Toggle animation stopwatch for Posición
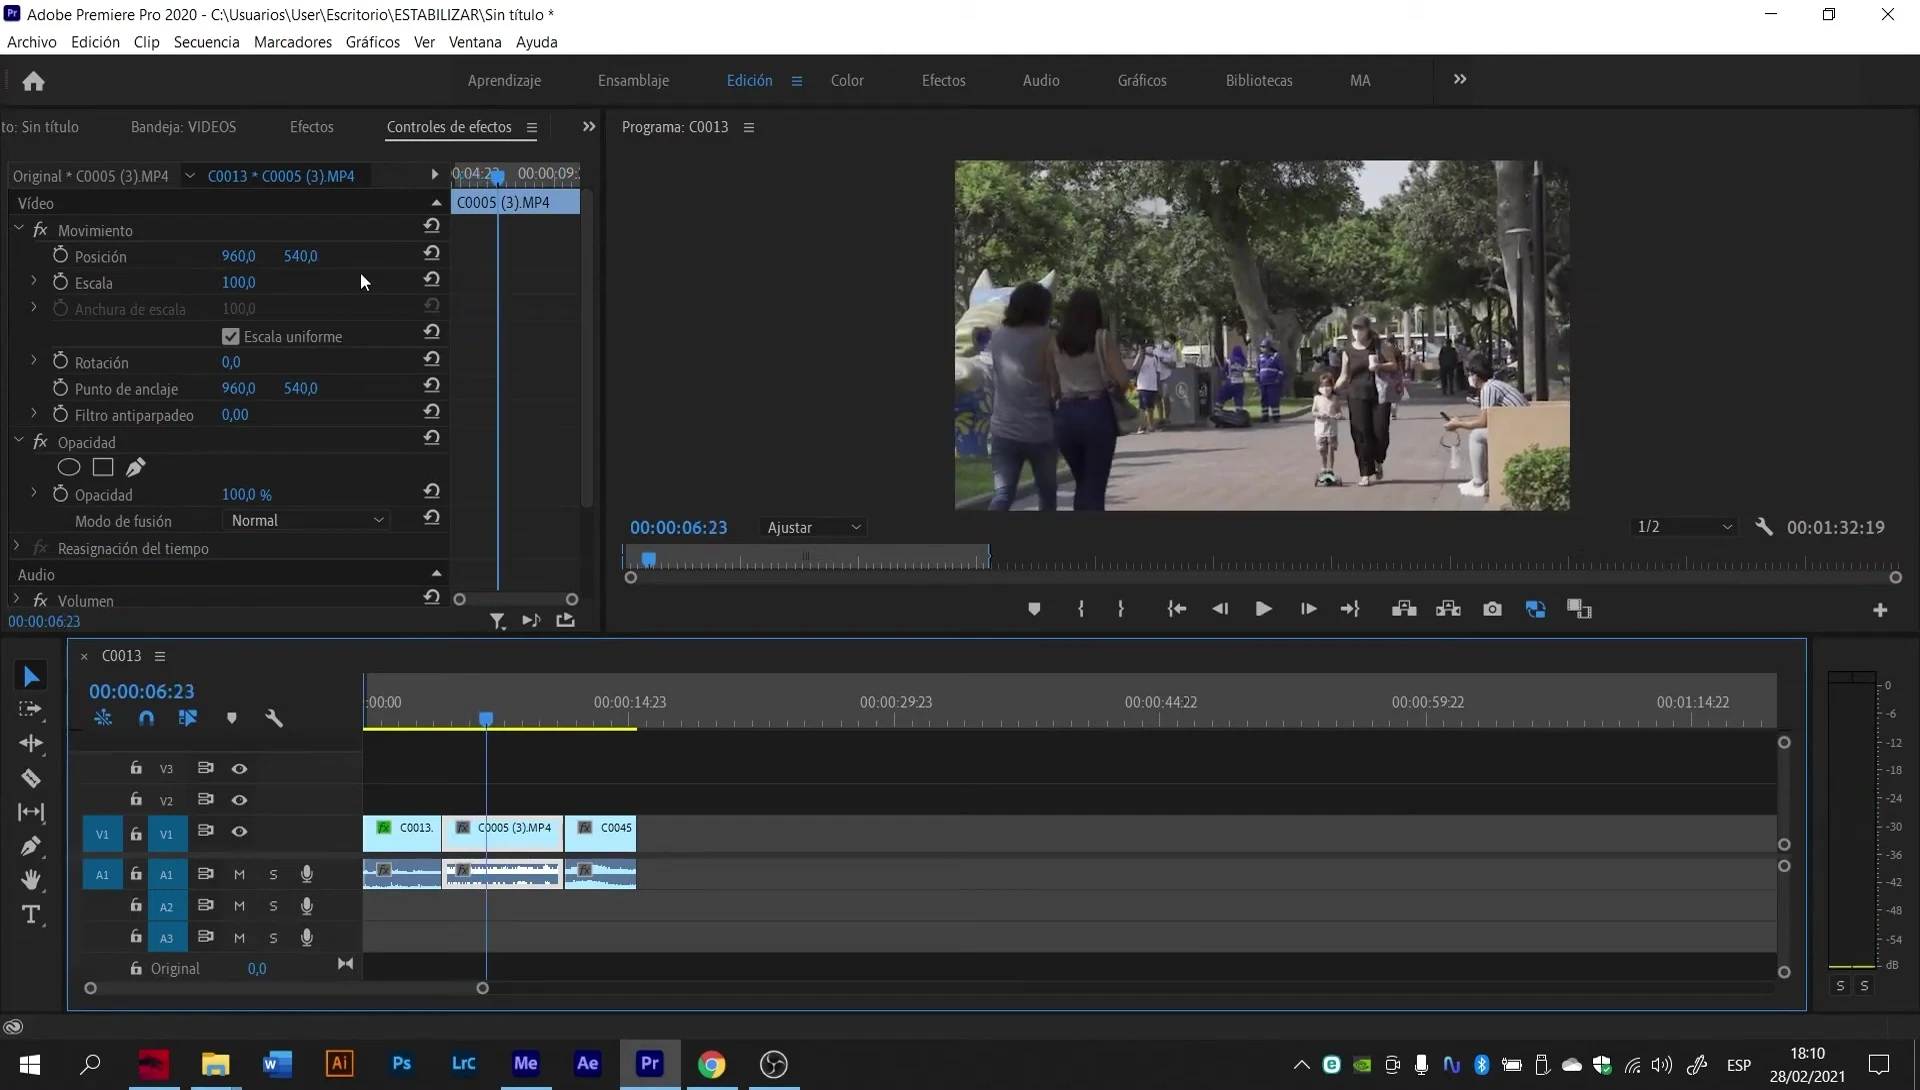The height and width of the screenshot is (1090, 1920). pyautogui.click(x=60, y=256)
